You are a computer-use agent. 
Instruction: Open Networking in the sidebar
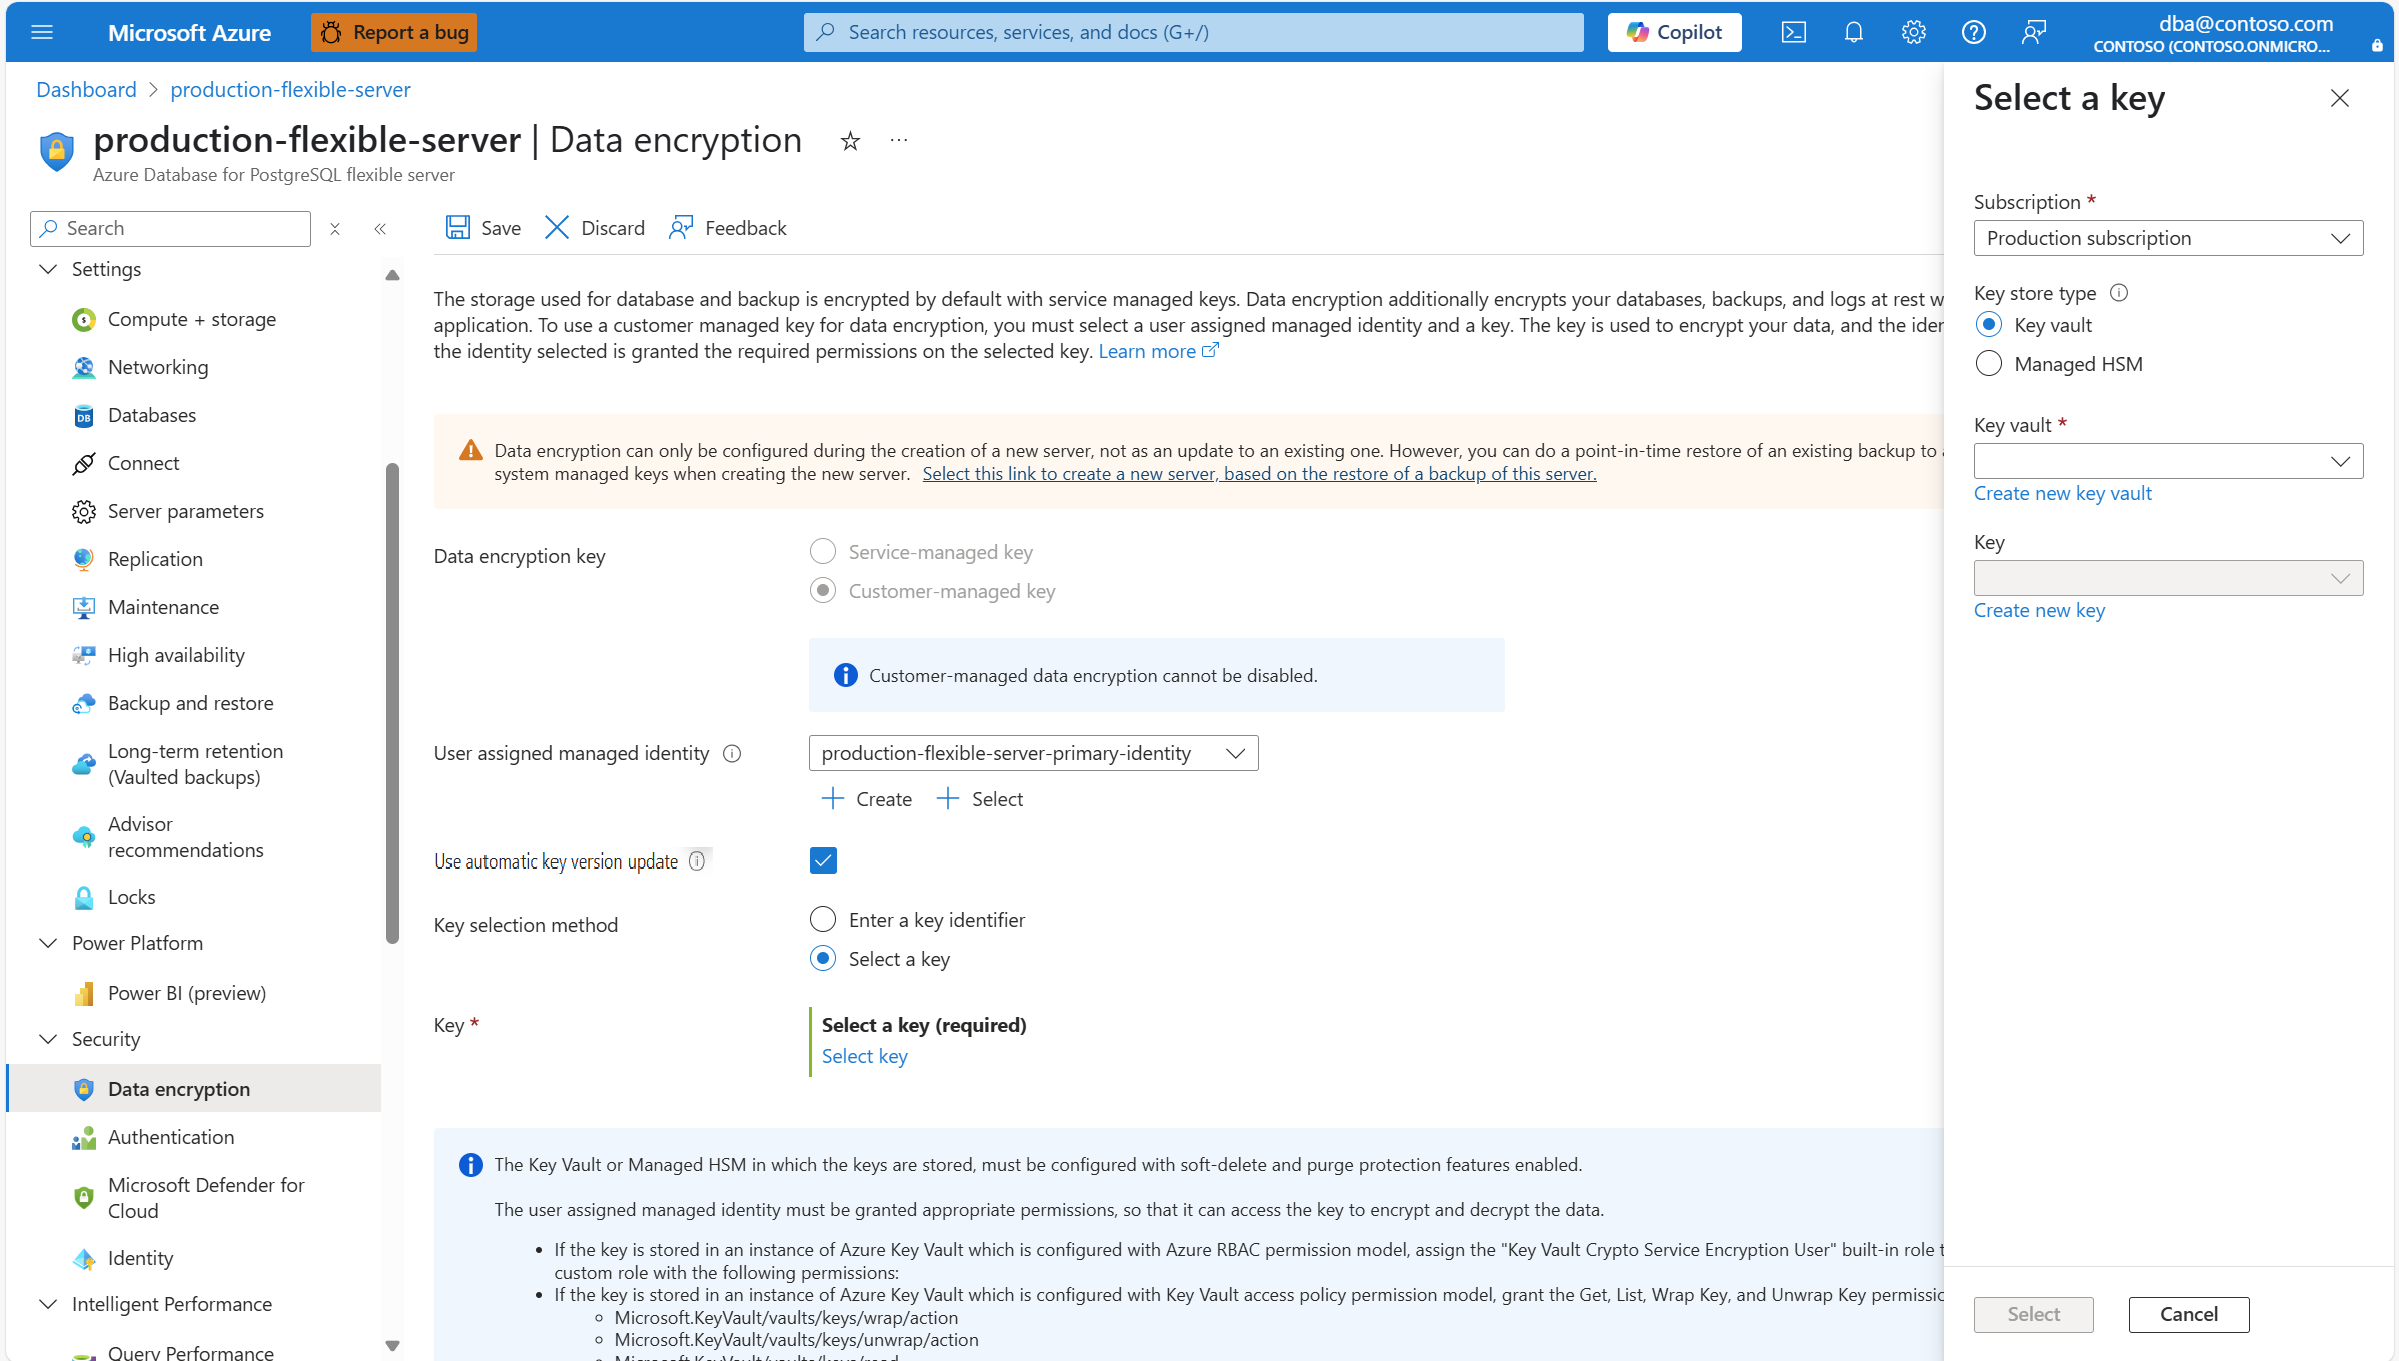point(158,367)
